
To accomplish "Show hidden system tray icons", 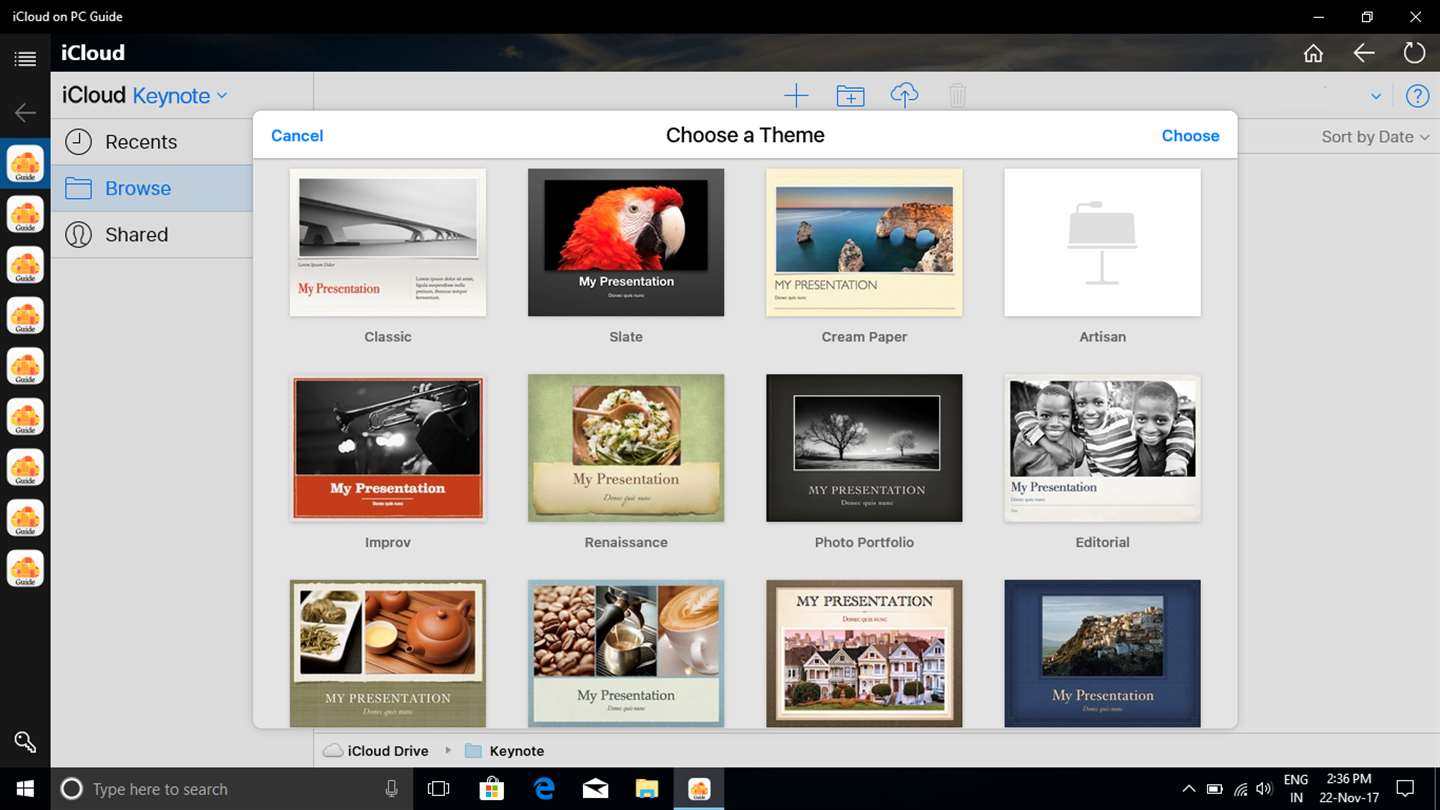I will (1188, 789).
